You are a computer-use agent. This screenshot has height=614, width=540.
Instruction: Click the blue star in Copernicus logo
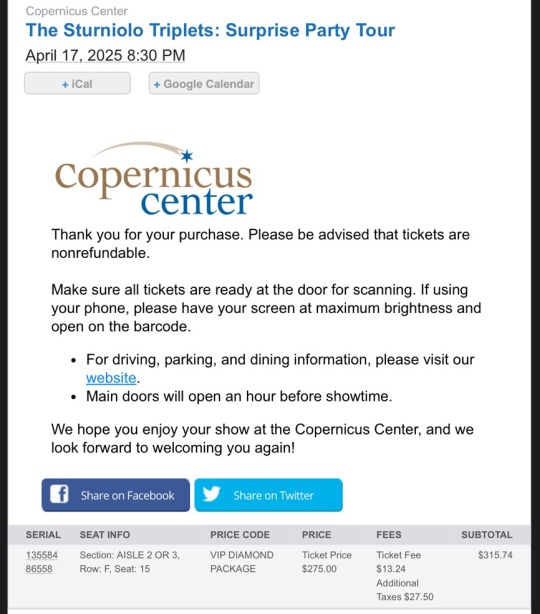tap(187, 156)
